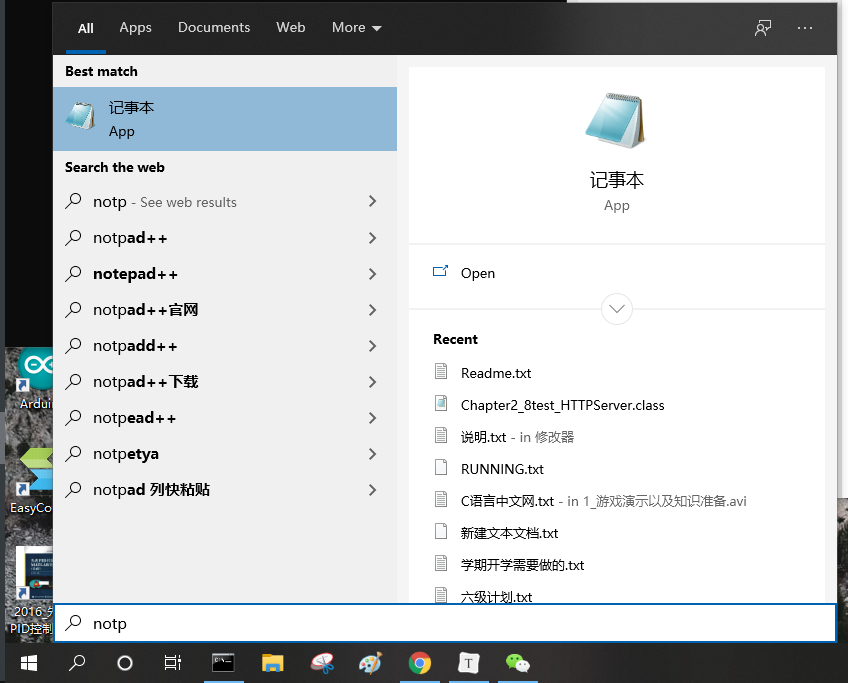
Task: Open Cortana circle icon on taskbar
Action: point(125,663)
